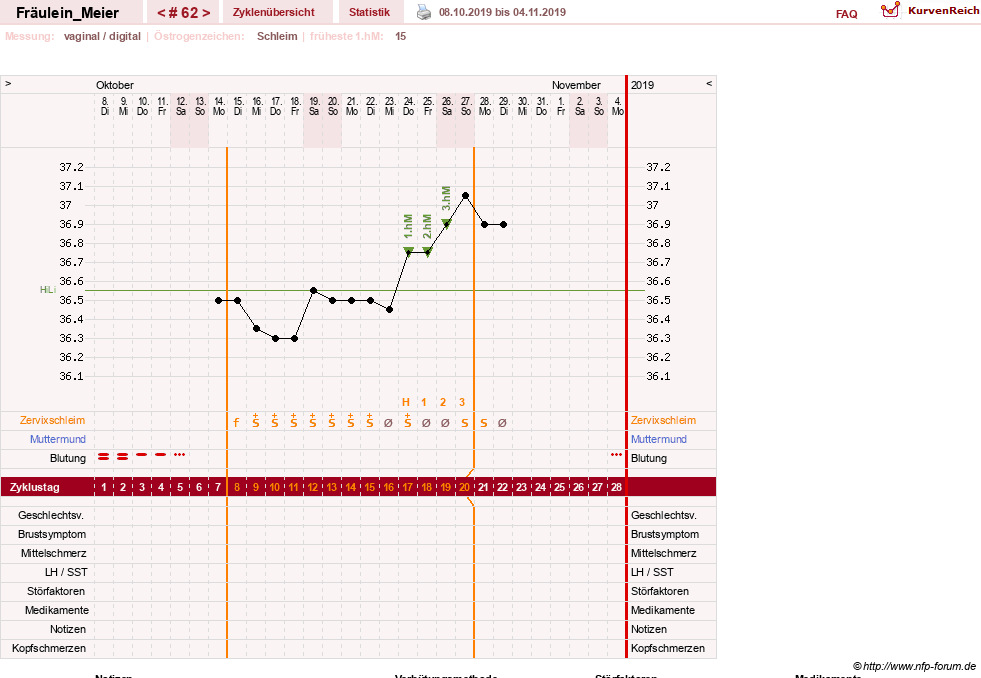This screenshot has width=981, height=678.
Task: Click the right-side Zervixschleim label
Action: coord(663,420)
